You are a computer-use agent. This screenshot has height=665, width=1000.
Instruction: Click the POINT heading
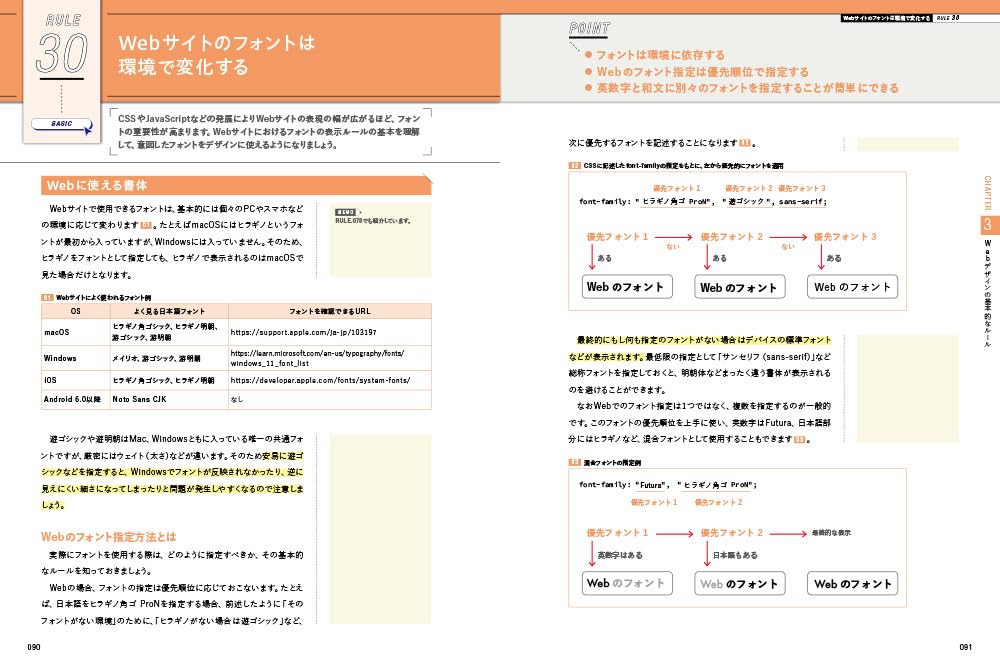[x=589, y=29]
